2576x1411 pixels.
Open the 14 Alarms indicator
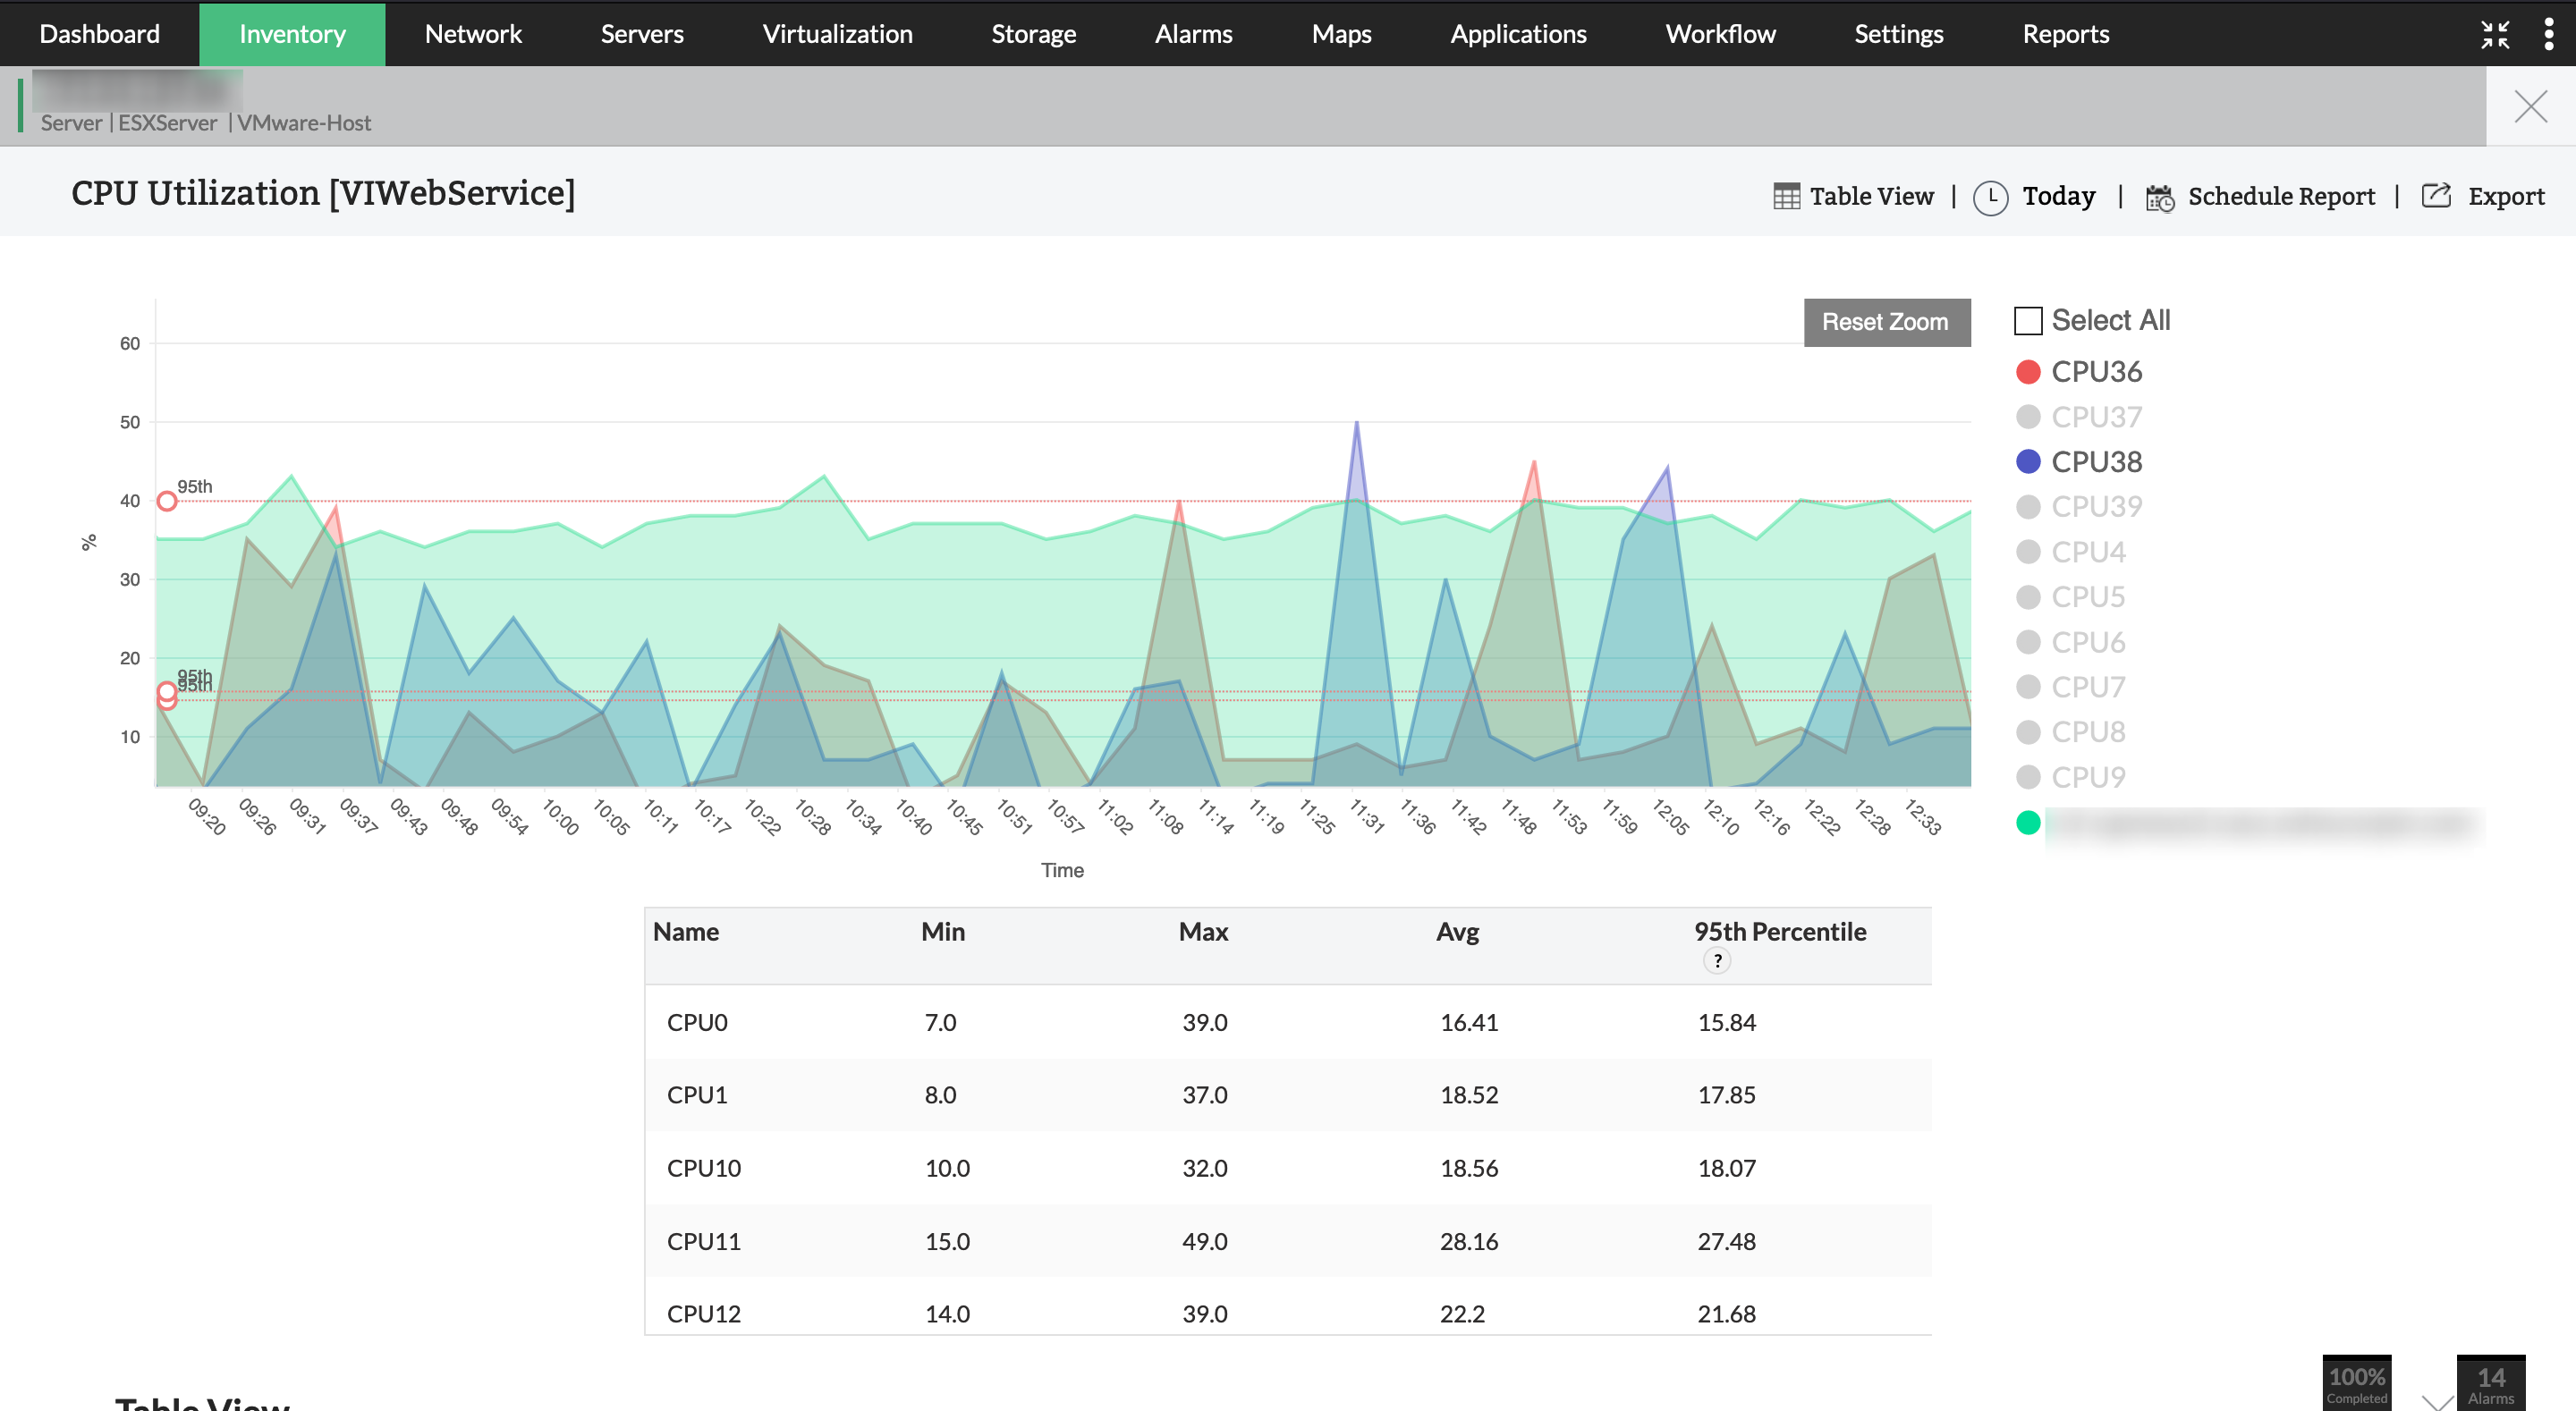(2490, 1382)
